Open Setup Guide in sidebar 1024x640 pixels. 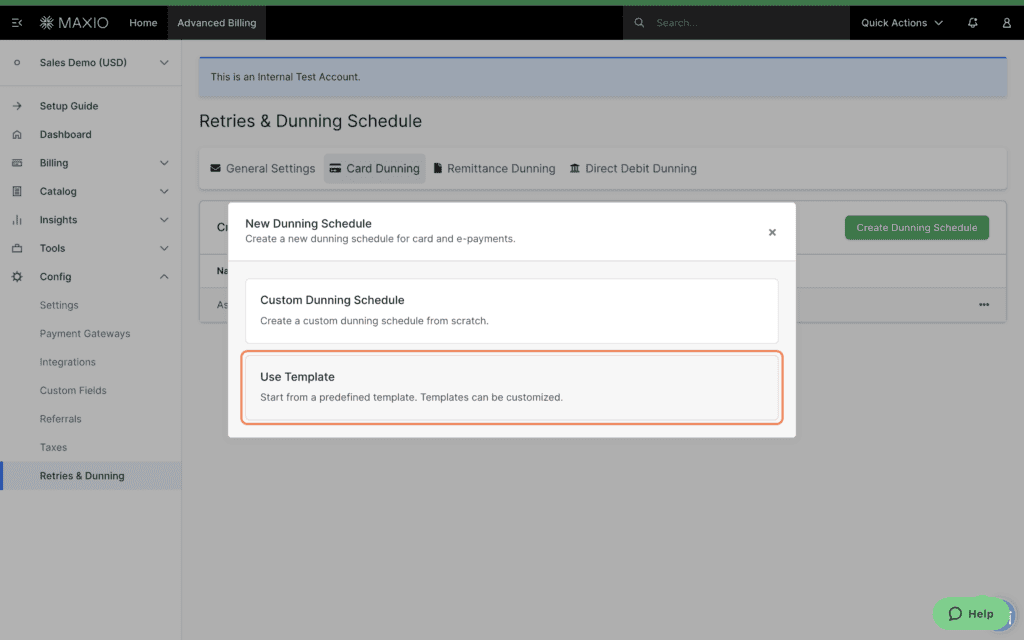tap(69, 106)
